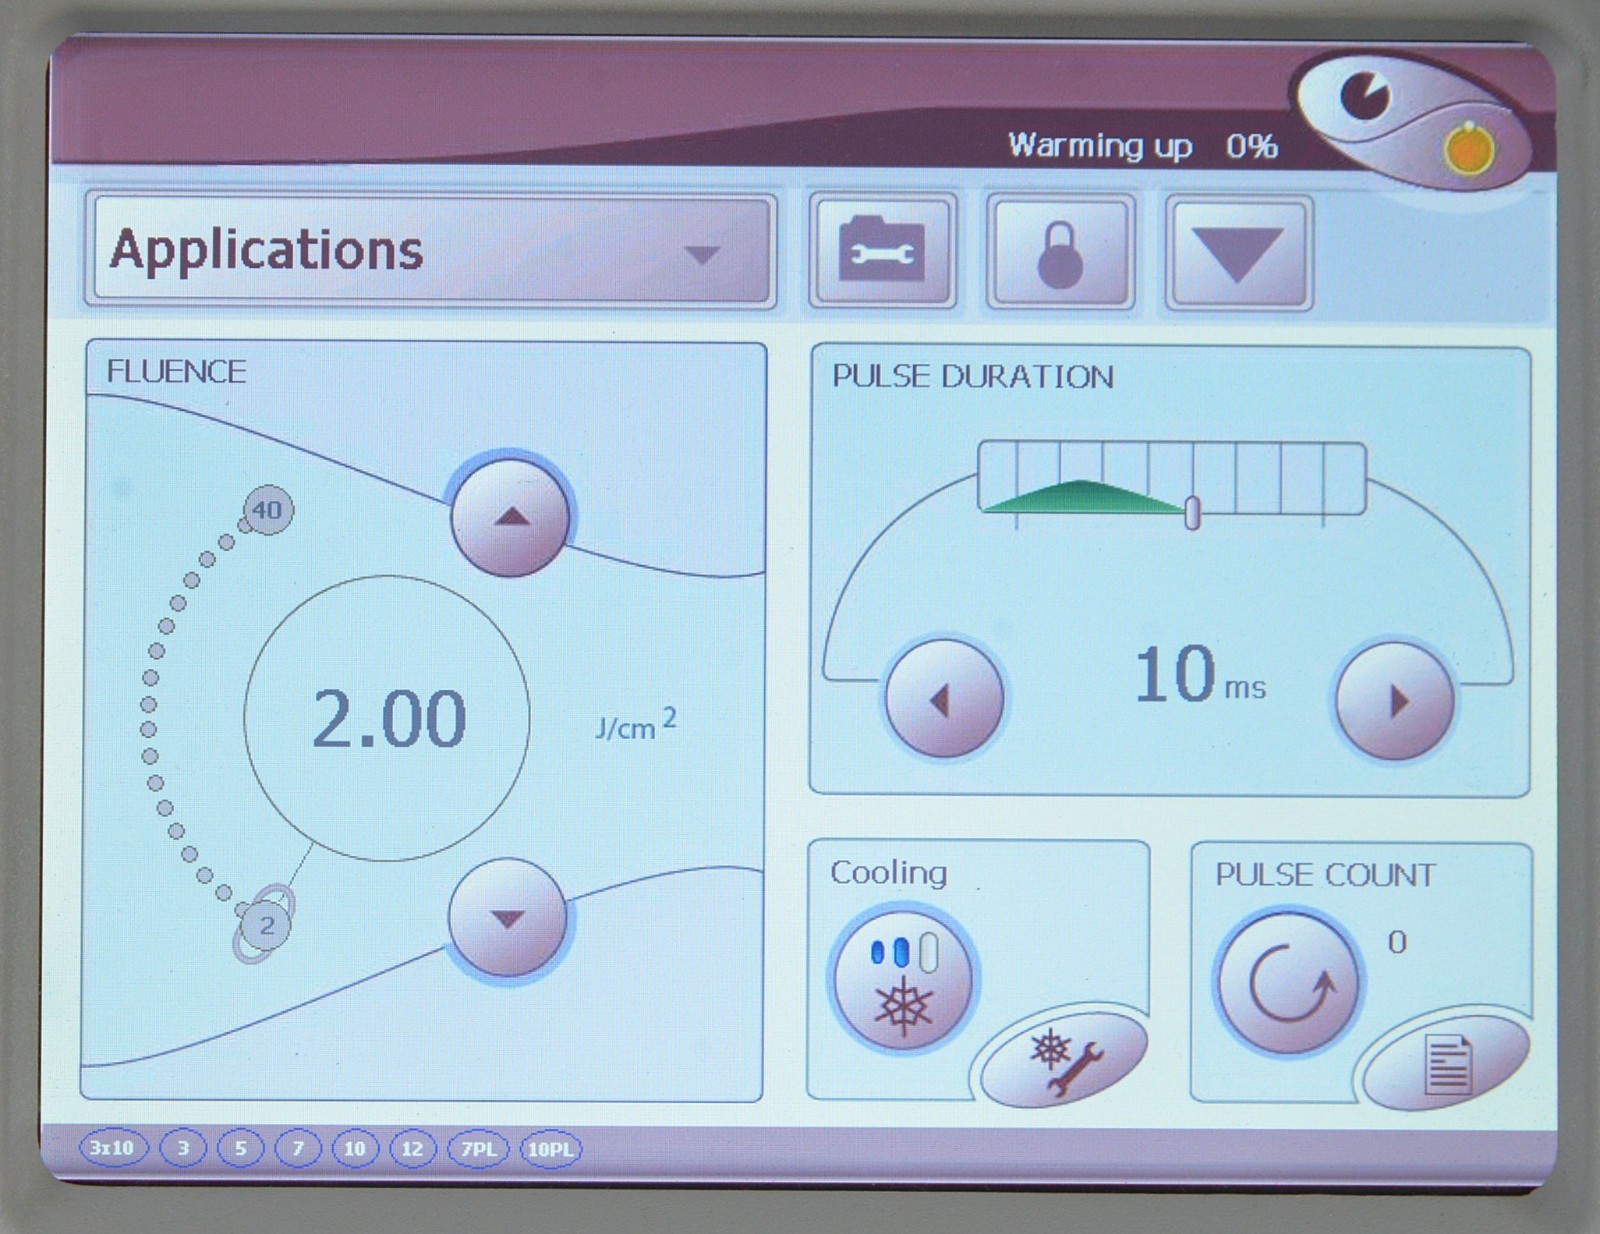Select the 3x10 spot size
The width and height of the screenshot is (1600, 1234).
(x=112, y=1148)
